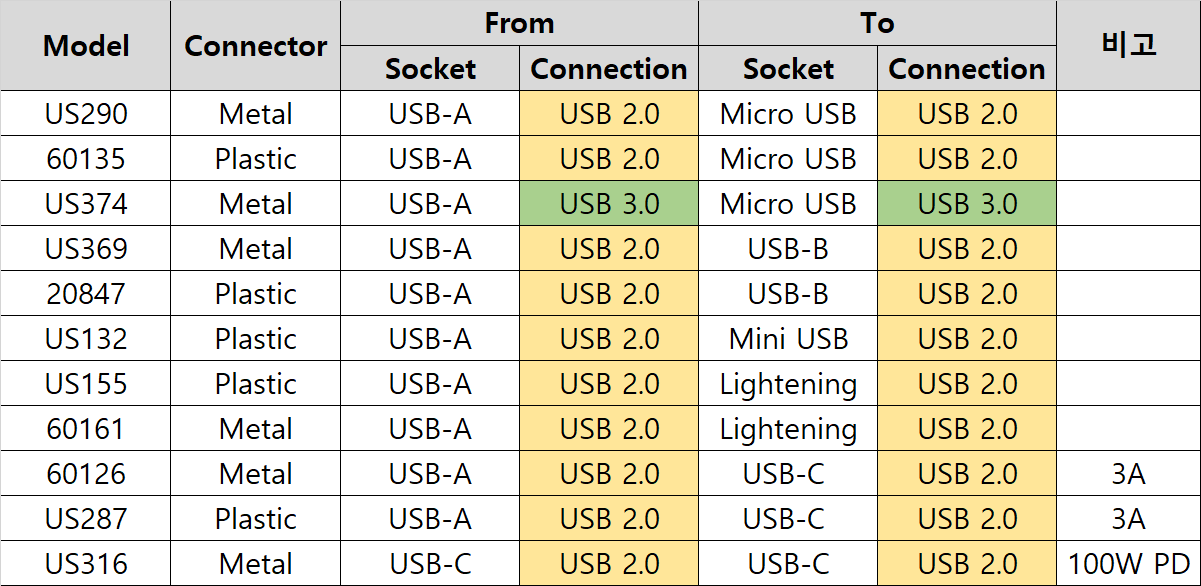The height and width of the screenshot is (586, 1201).
Task: Select the US374 model cell
Action: pyautogui.click(x=86, y=204)
